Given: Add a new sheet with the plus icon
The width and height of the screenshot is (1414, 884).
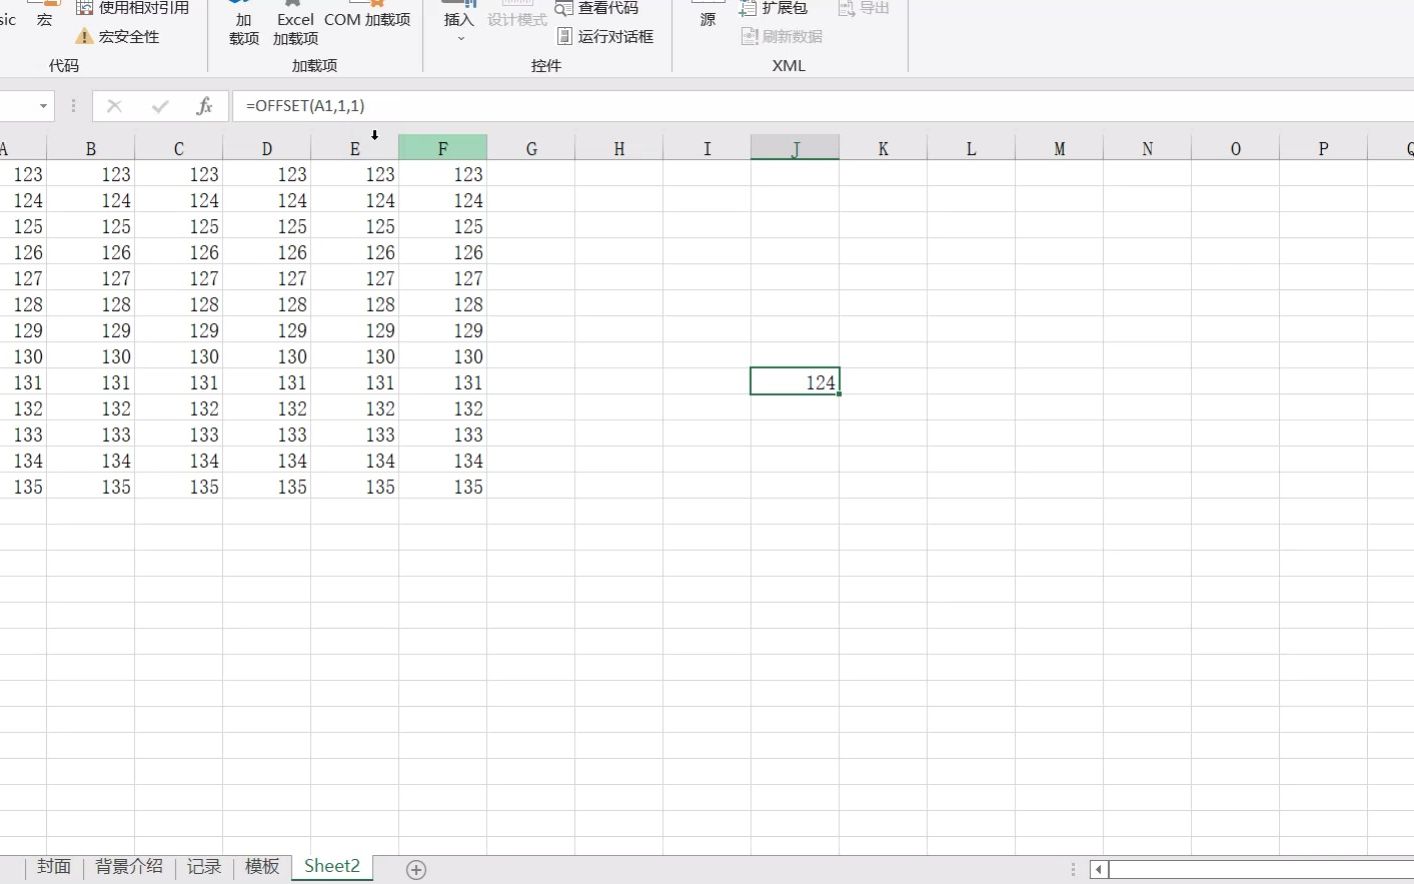Looking at the screenshot, I should coord(416,870).
